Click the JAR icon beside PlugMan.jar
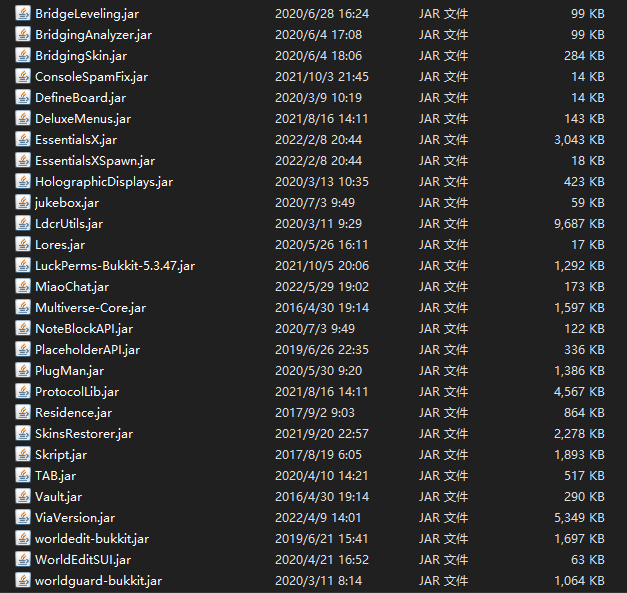Image resolution: width=627 pixels, height=593 pixels. coord(23,370)
